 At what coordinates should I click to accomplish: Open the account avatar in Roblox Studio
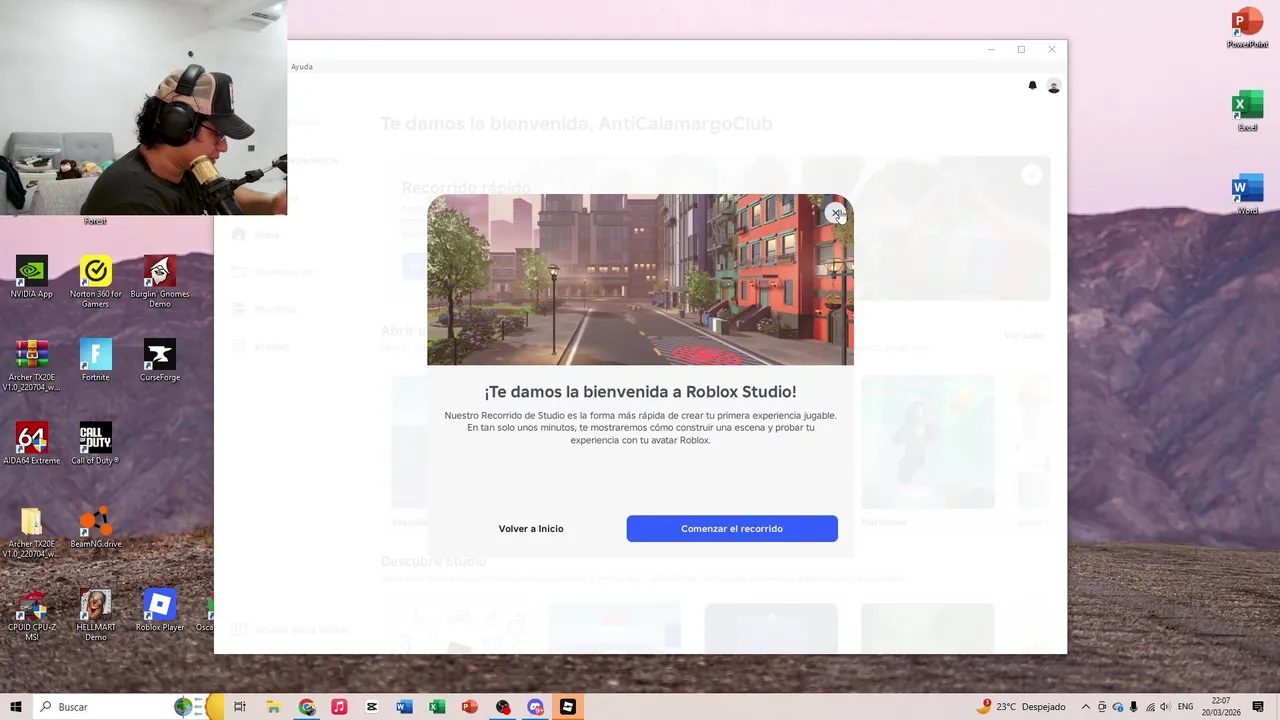click(x=1053, y=86)
